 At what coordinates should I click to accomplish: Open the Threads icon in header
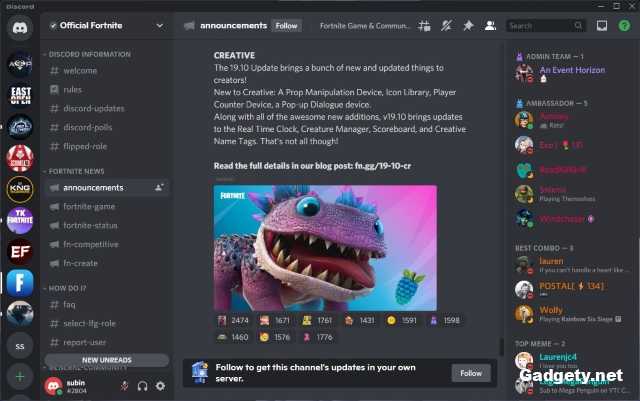pos(424,25)
